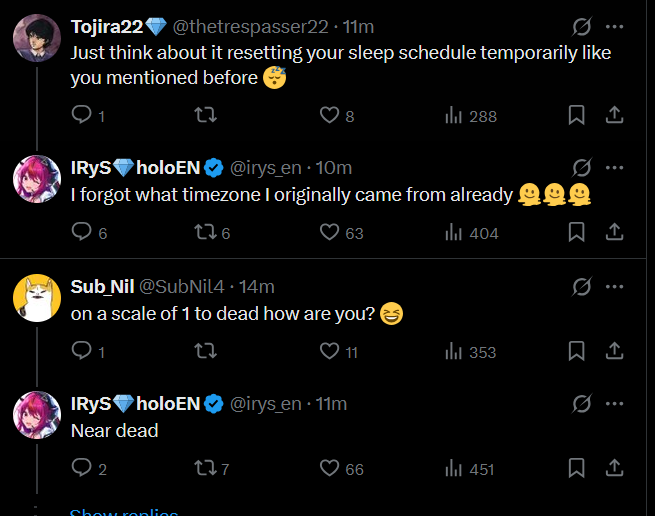Retweet IRyS's timezone tweet with 6 retweets

pos(204,233)
